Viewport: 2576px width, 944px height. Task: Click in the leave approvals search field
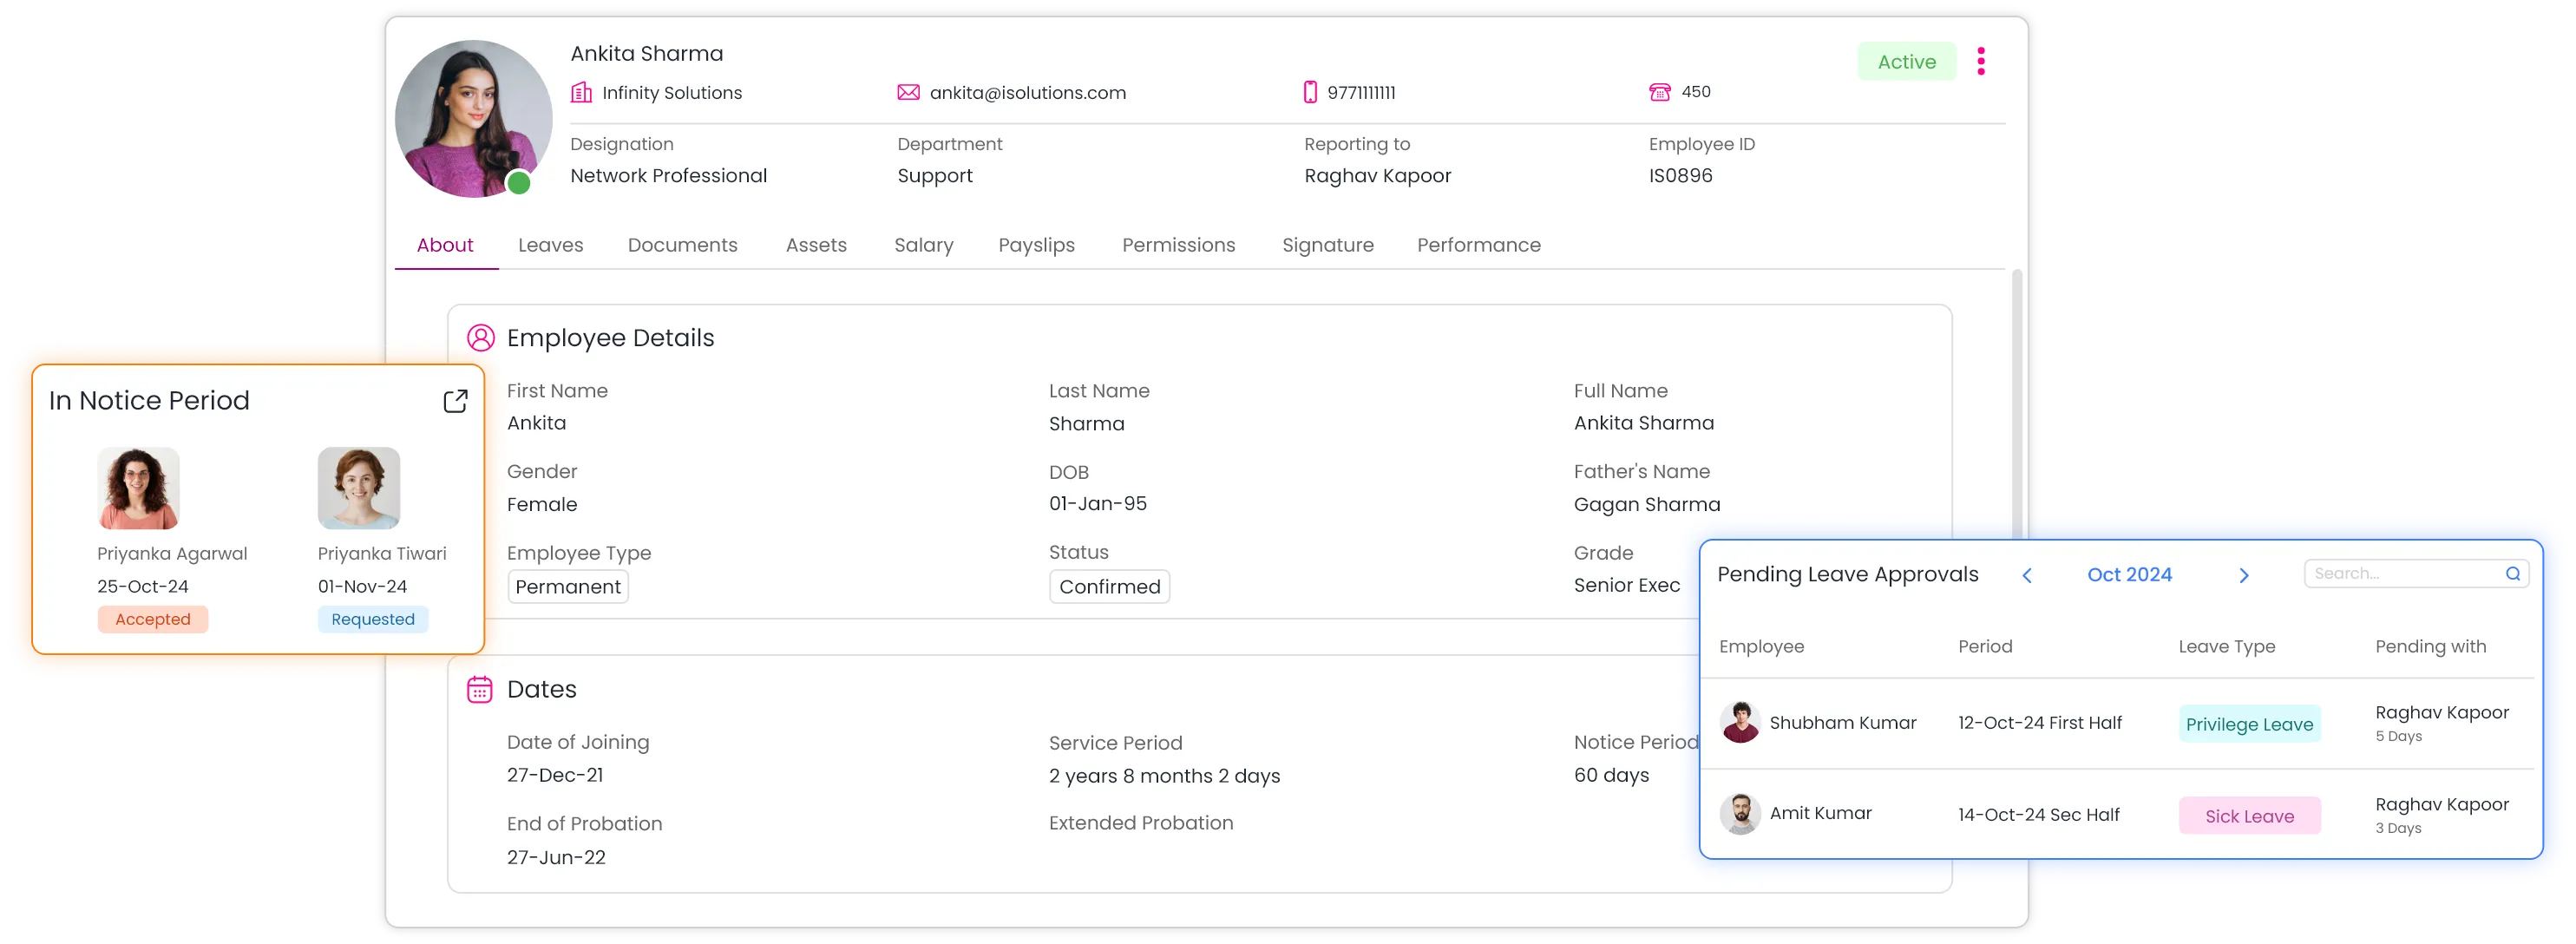tap(2400, 573)
